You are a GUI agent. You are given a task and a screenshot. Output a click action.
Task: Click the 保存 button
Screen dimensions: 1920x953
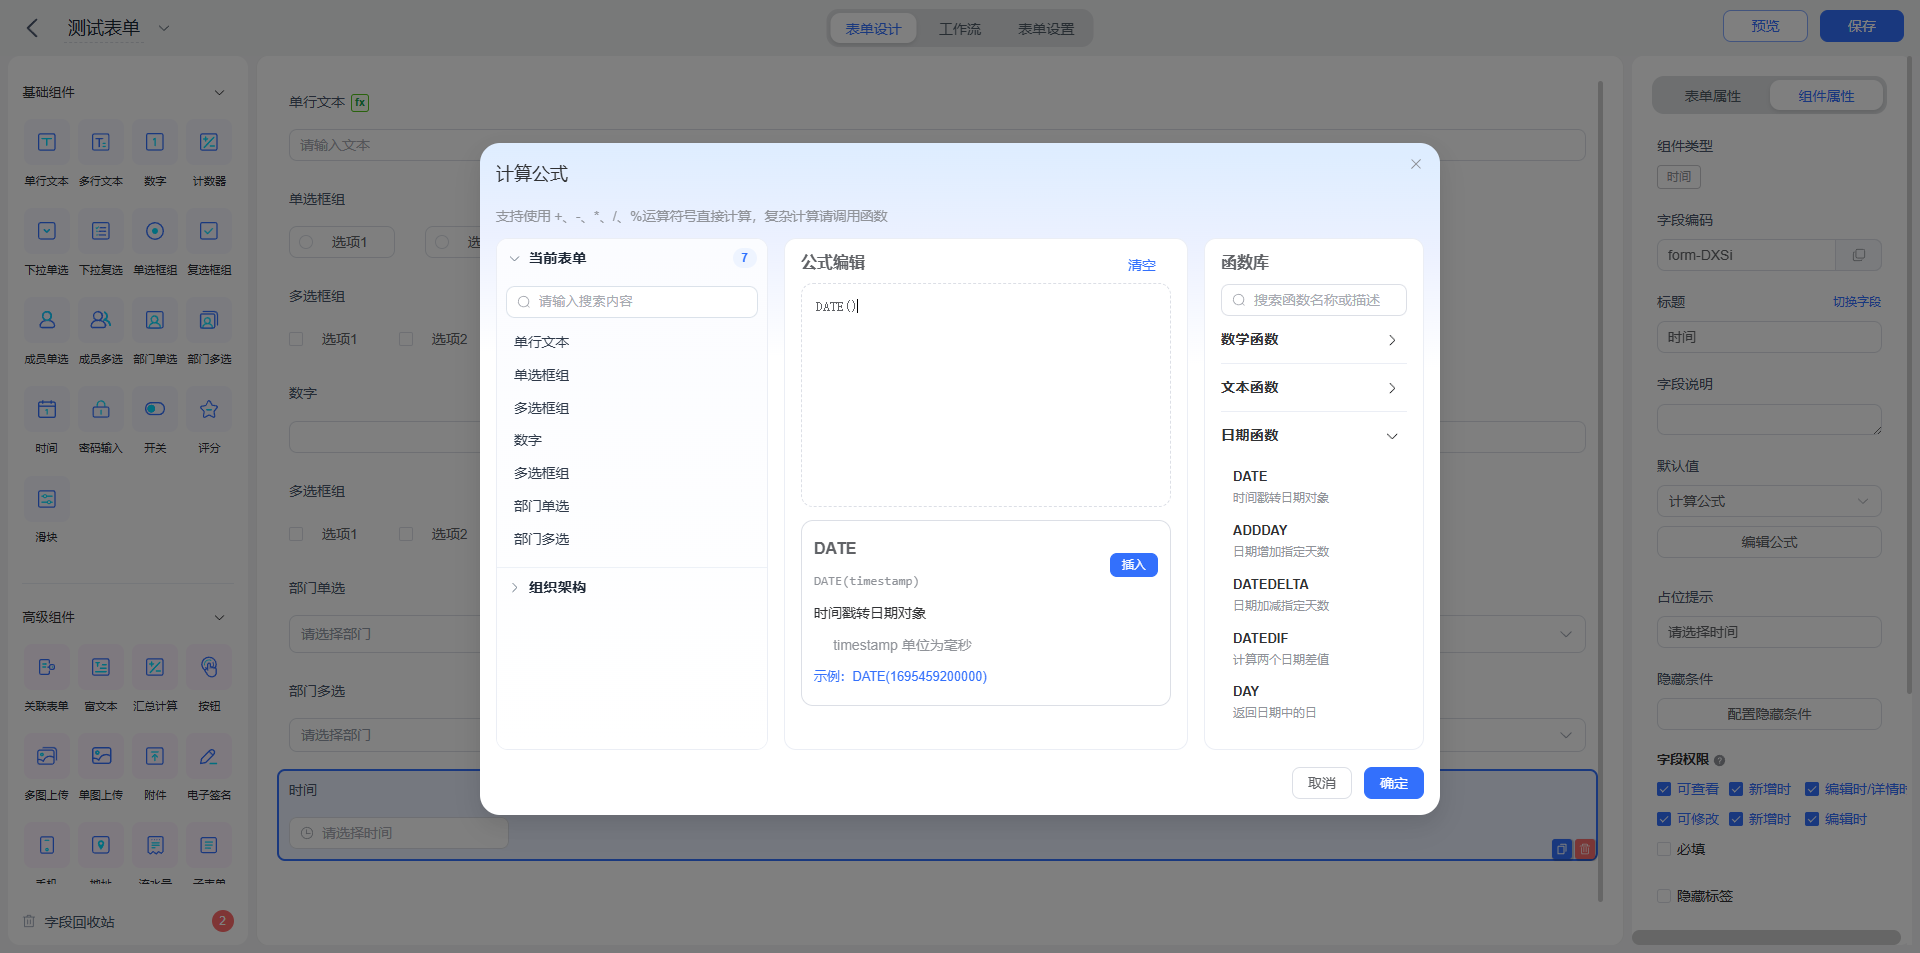coord(1861,26)
